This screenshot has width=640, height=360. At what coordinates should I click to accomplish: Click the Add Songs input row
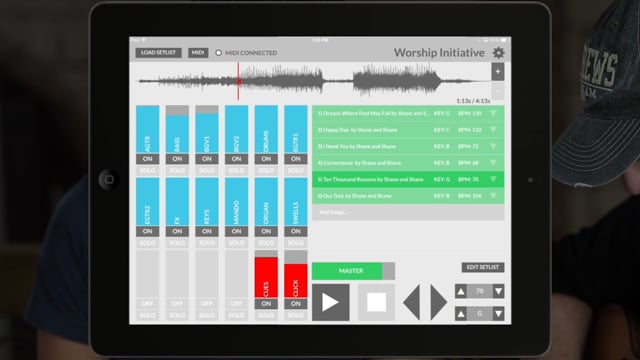(408, 212)
